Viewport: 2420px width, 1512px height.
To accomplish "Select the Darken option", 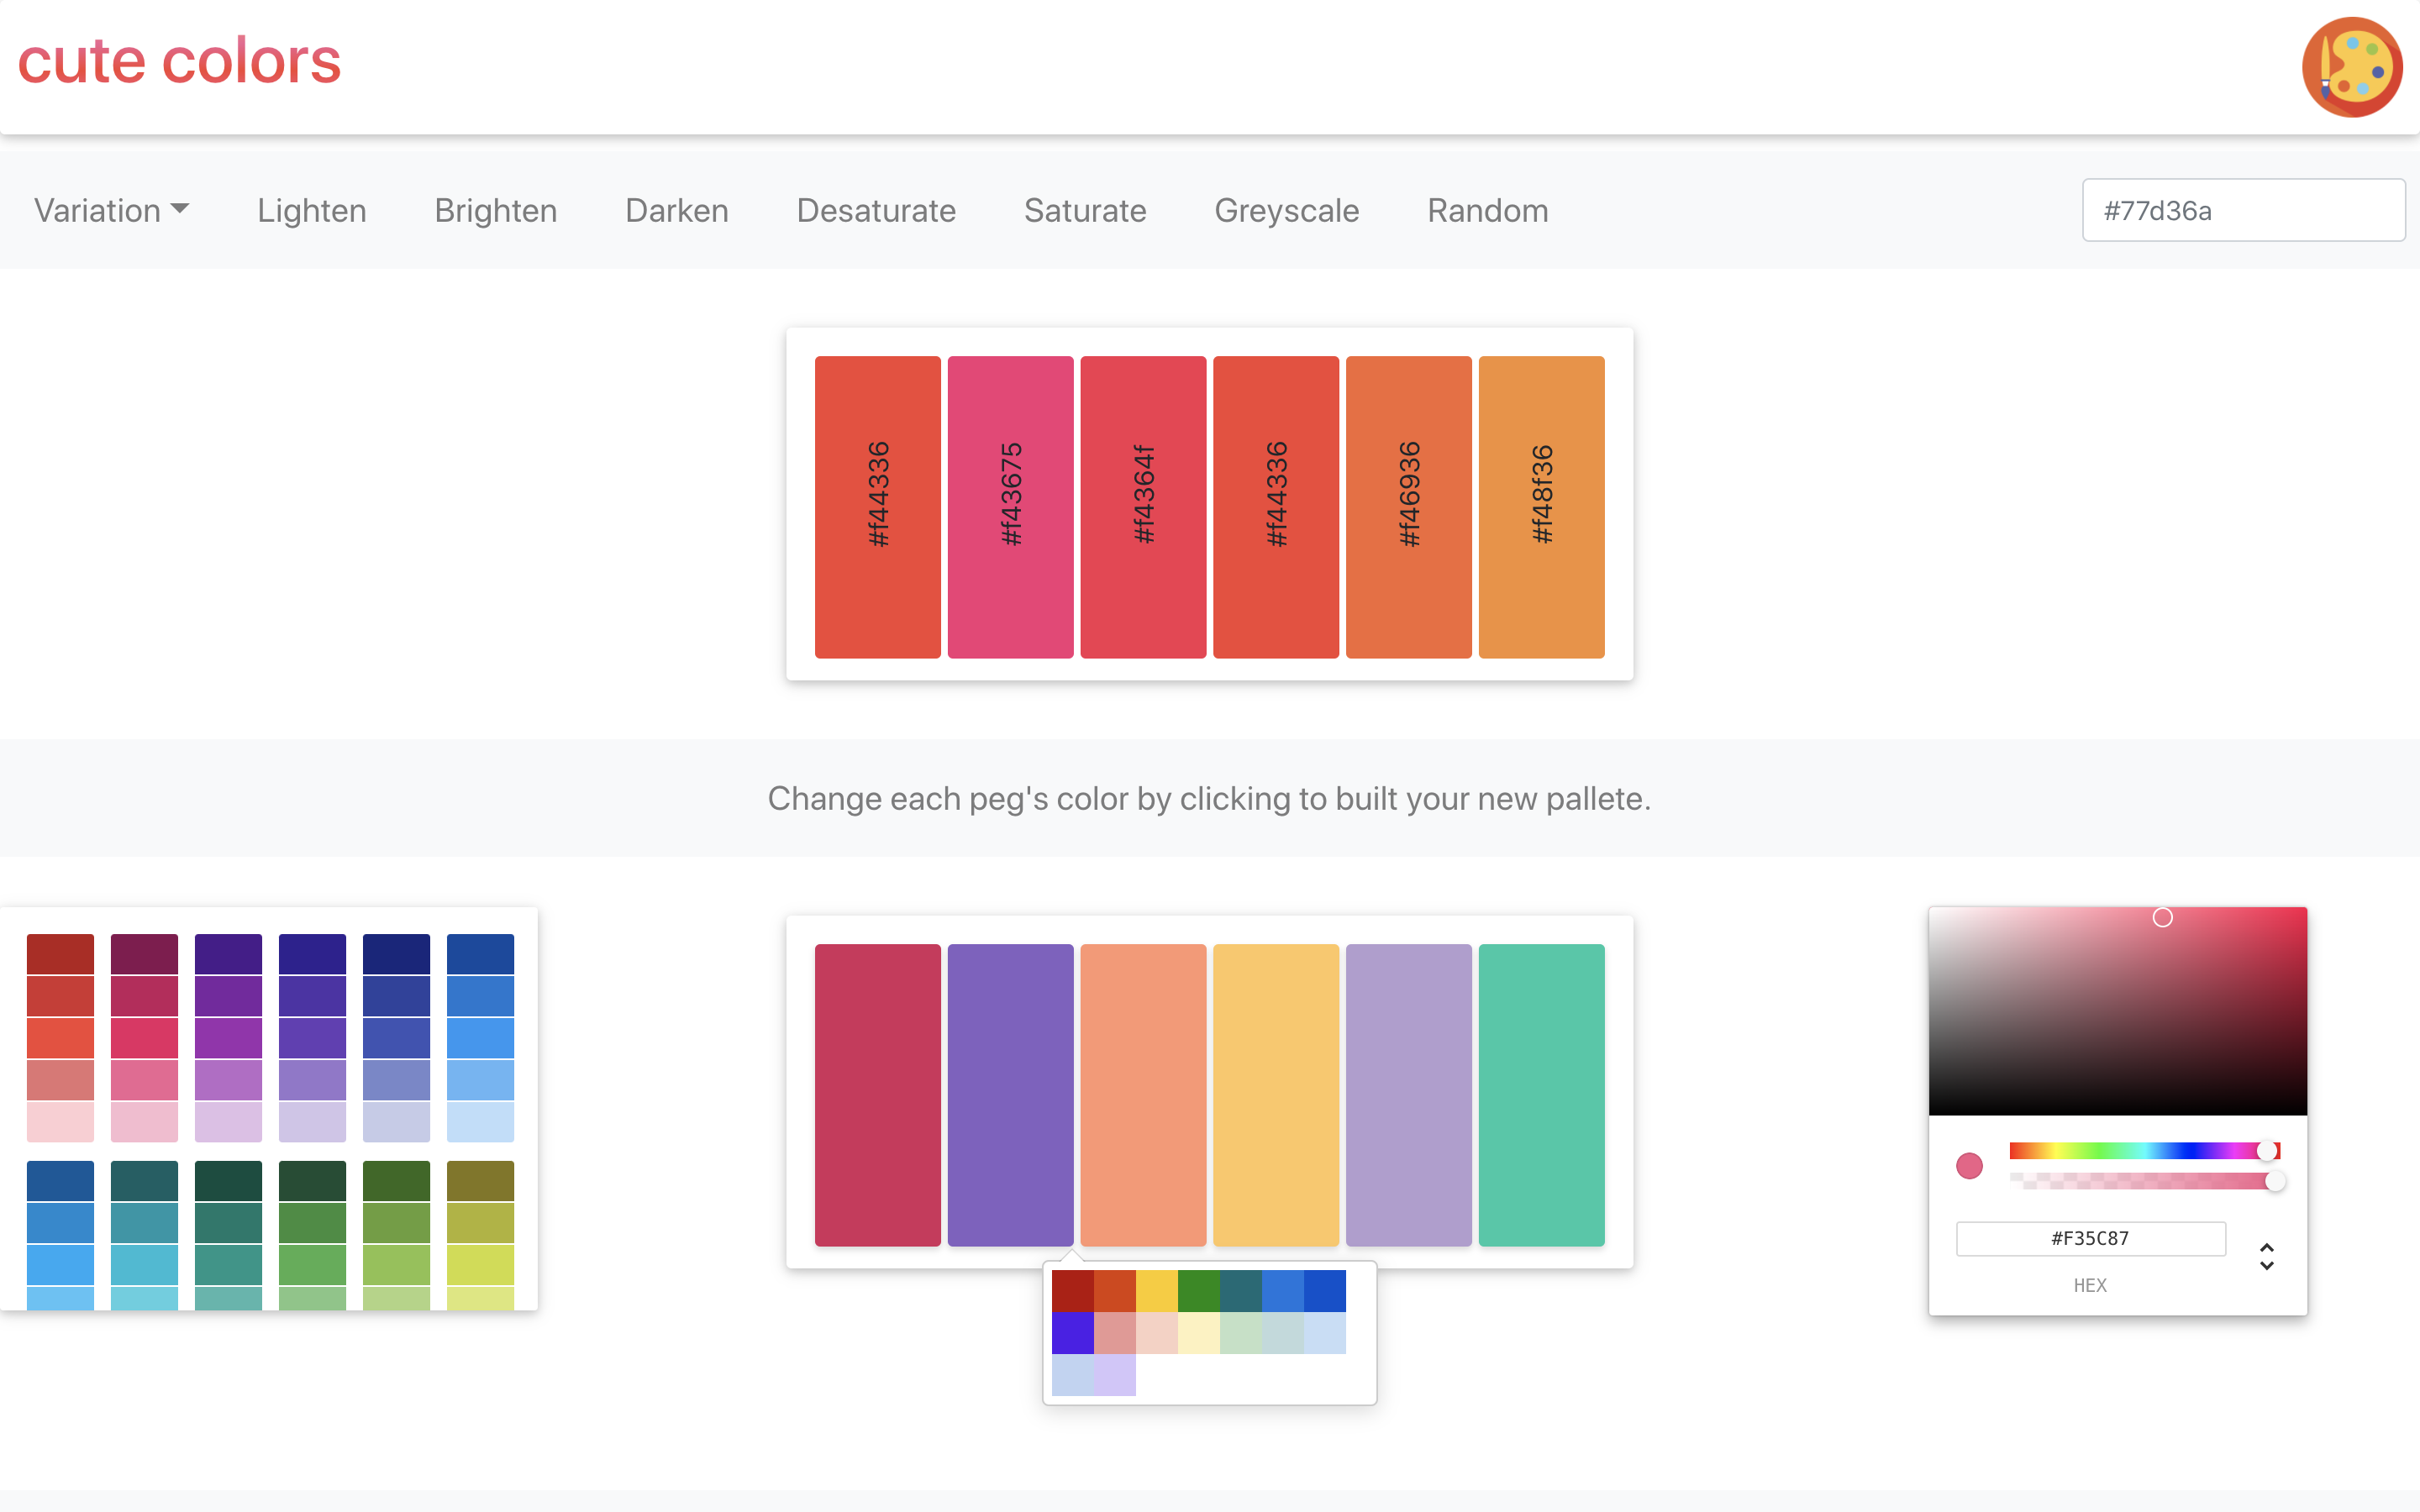I will 676,210.
